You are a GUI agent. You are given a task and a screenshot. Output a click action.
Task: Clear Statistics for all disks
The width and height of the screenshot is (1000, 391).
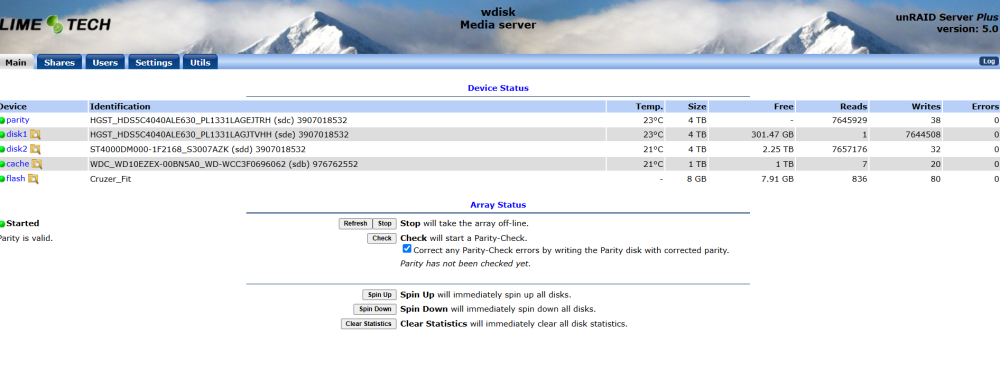(369, 324)
